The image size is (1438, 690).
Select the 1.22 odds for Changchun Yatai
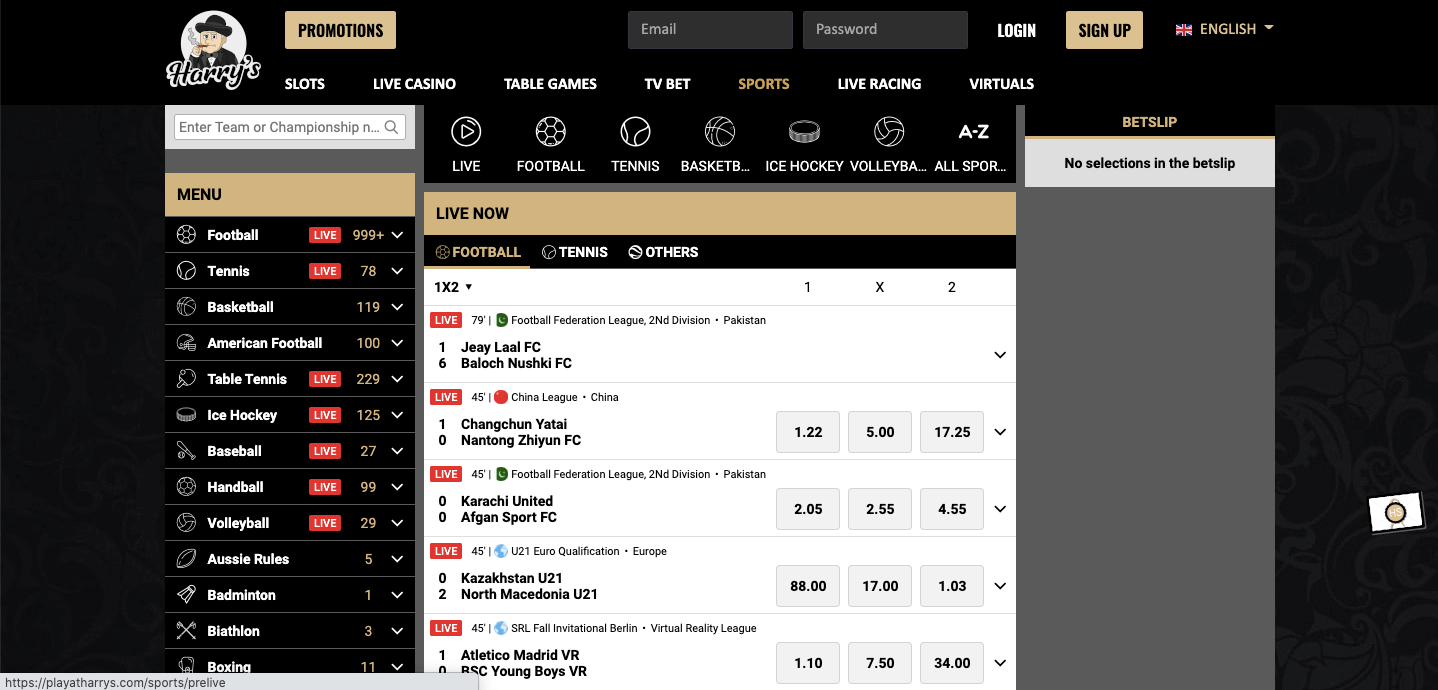click(x=807, y=432)
